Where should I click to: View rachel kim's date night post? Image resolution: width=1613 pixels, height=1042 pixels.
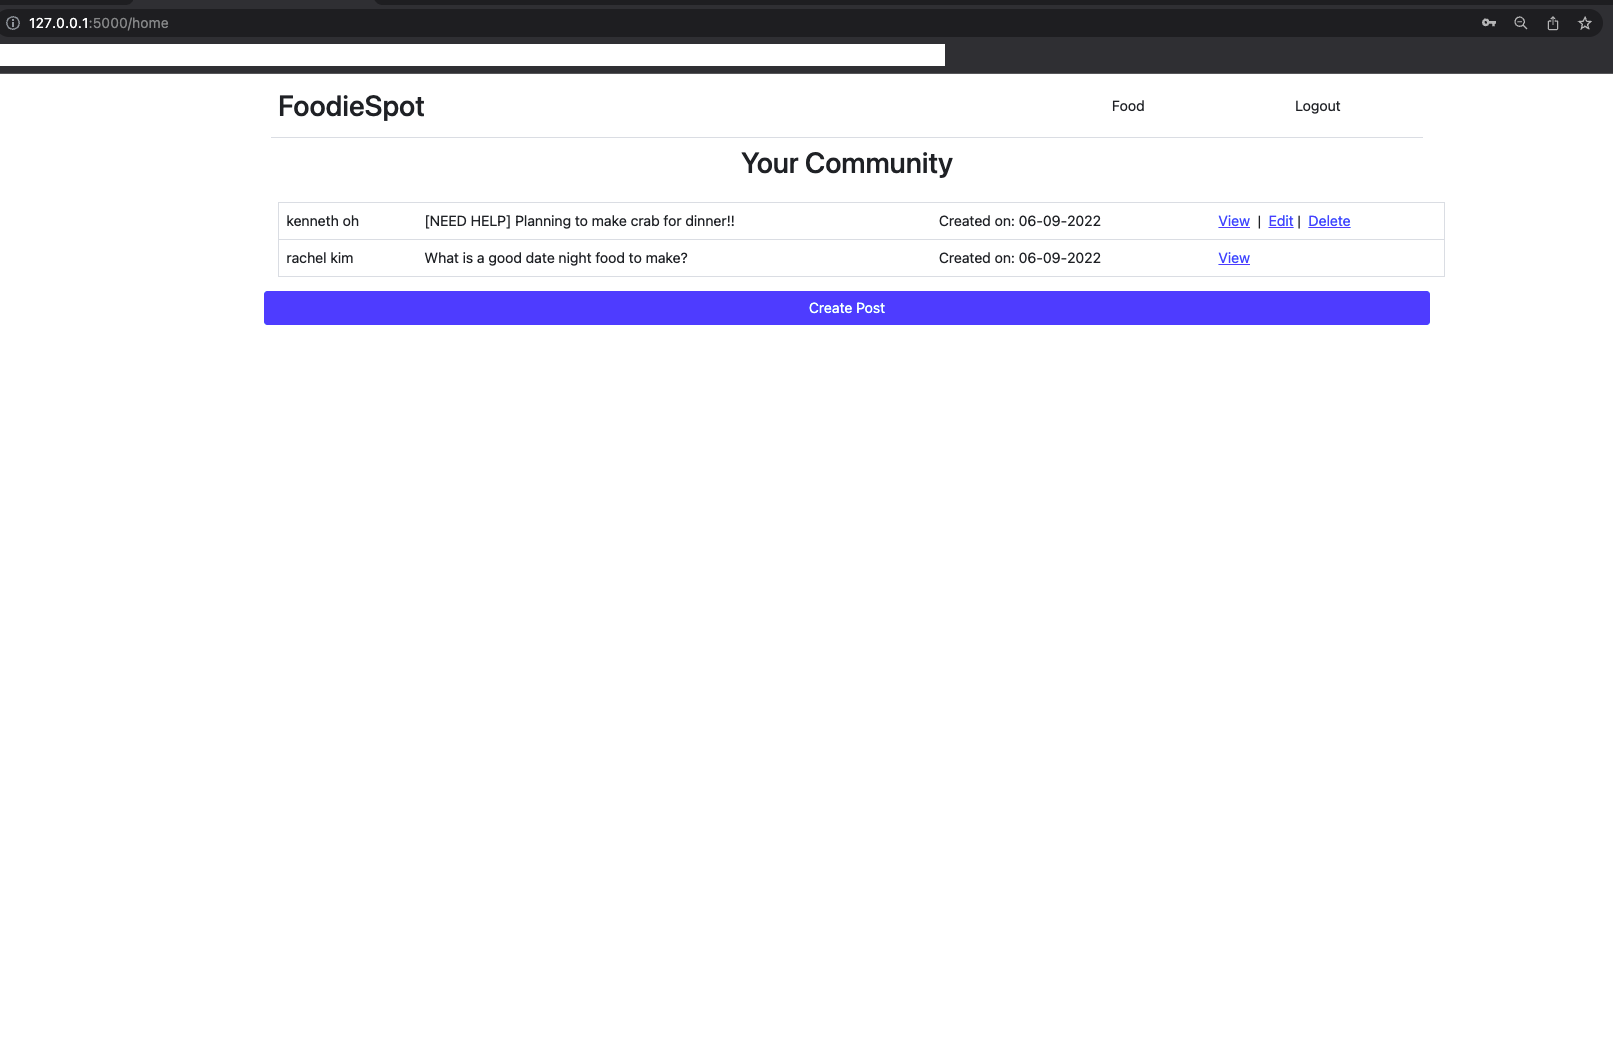[1234, 258]
